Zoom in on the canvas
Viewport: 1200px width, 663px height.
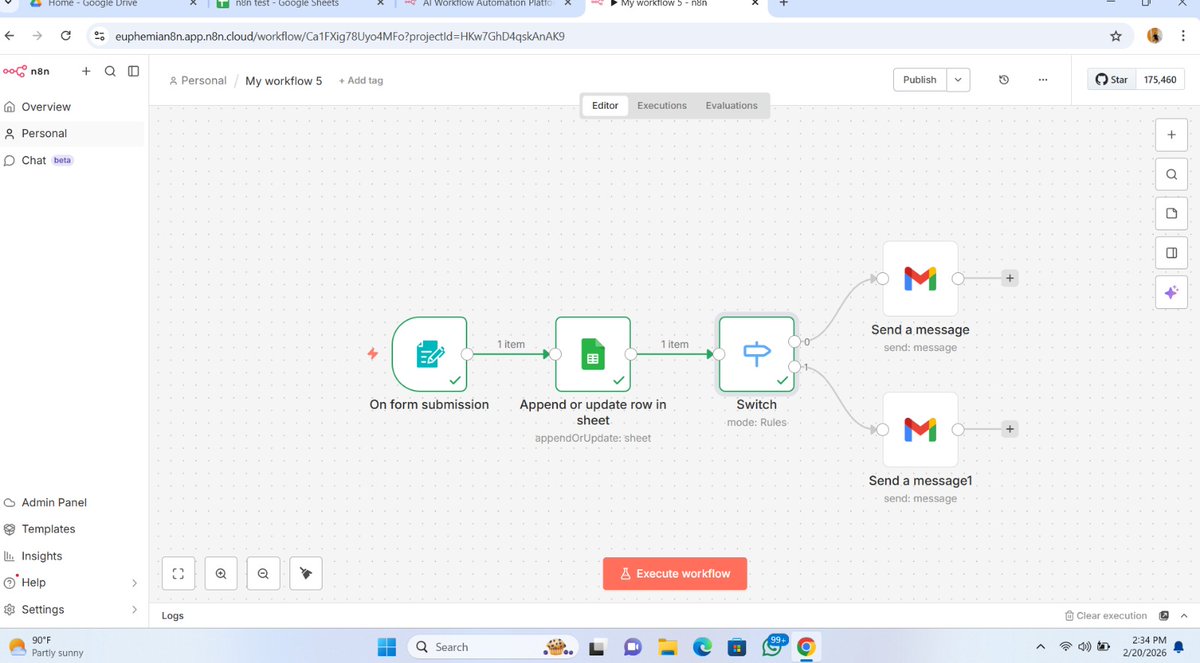221,573
